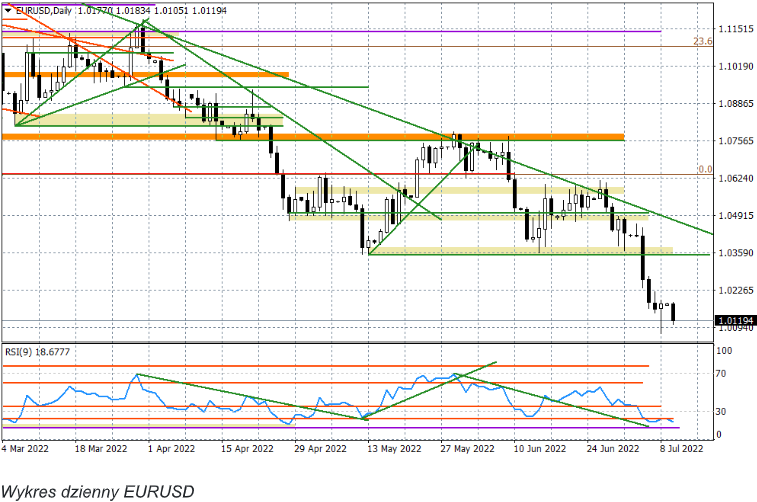Viewport: 757px width, 502px height.
Task: Click the current price label 1.01194
Action: (x=735, y=321)
